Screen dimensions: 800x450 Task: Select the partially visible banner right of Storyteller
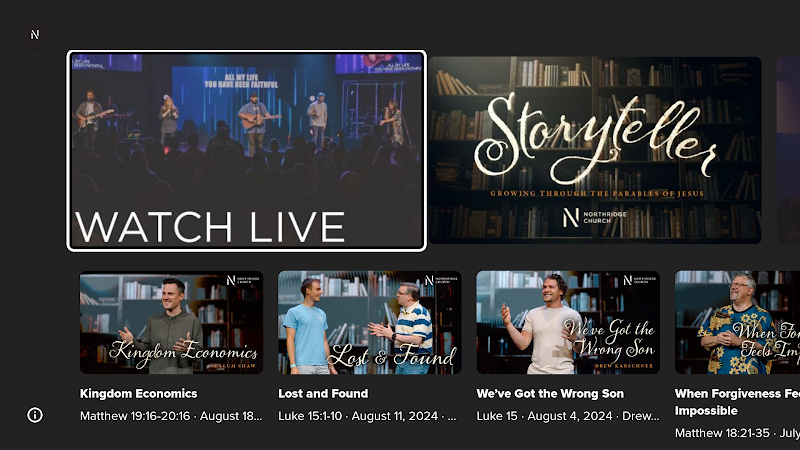pyautogui.click(x=788, y=150)
